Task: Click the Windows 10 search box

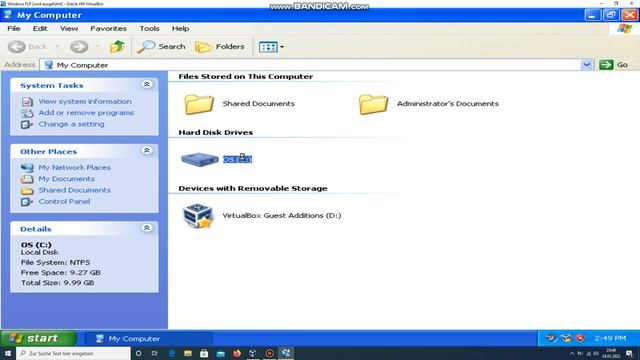Action: (73, 353)
